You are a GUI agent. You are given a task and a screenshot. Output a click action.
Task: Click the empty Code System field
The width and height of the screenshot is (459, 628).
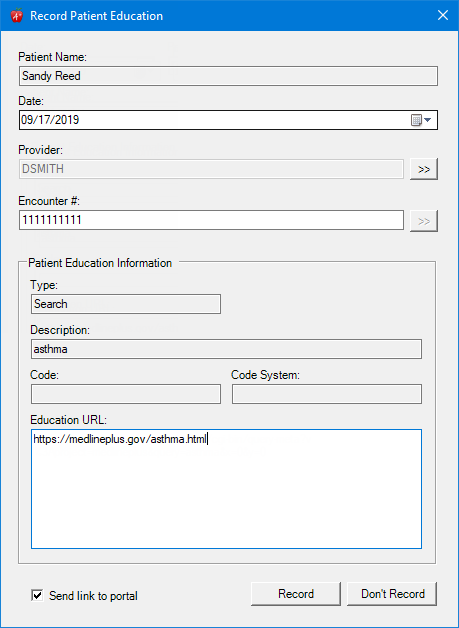[x=327, y=394]
